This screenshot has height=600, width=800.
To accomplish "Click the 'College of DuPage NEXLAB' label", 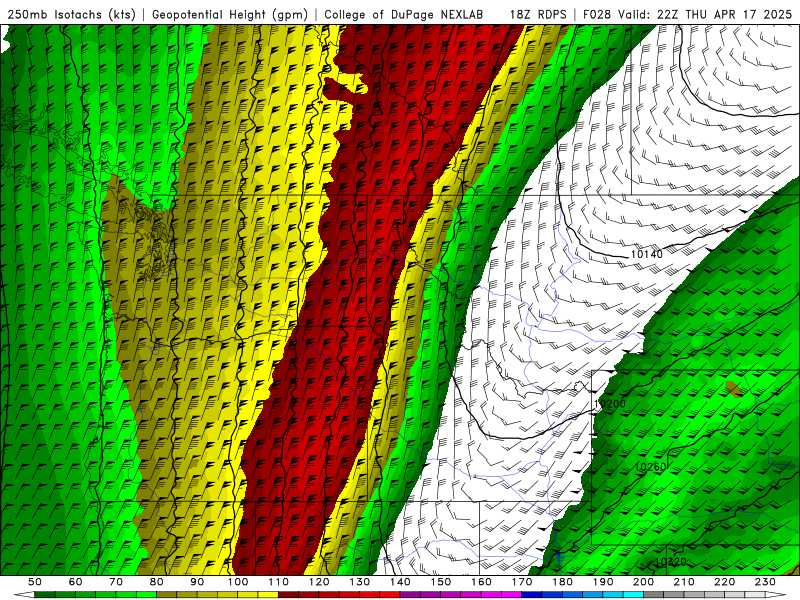I will pyautogui.click(x=404, y=15).
